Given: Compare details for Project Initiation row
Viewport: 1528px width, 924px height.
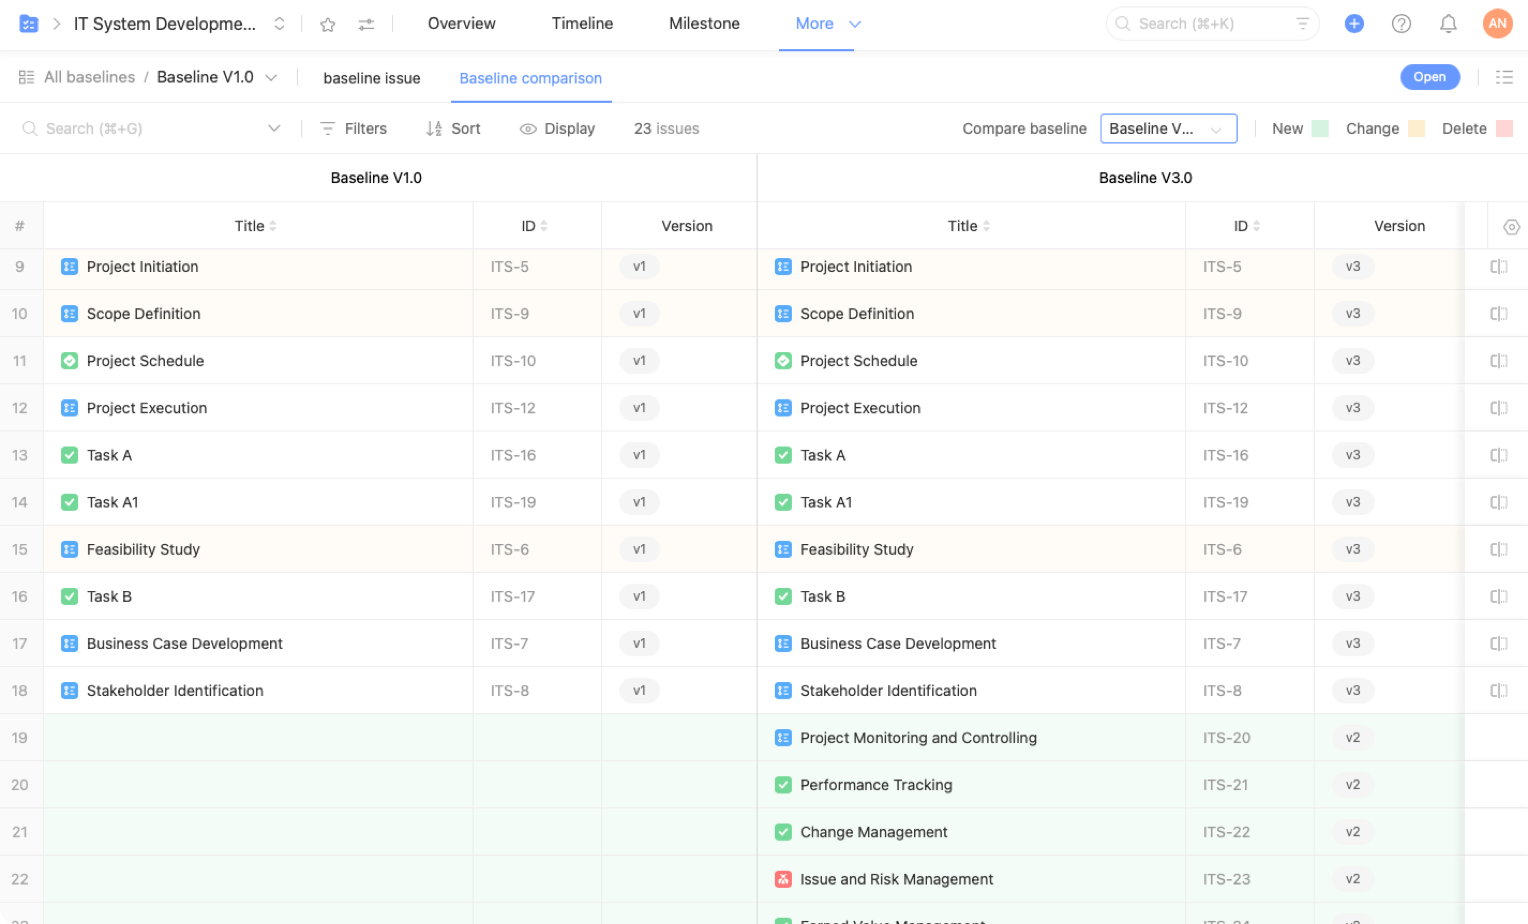Looking at the screenshot, I should 1498,267.
